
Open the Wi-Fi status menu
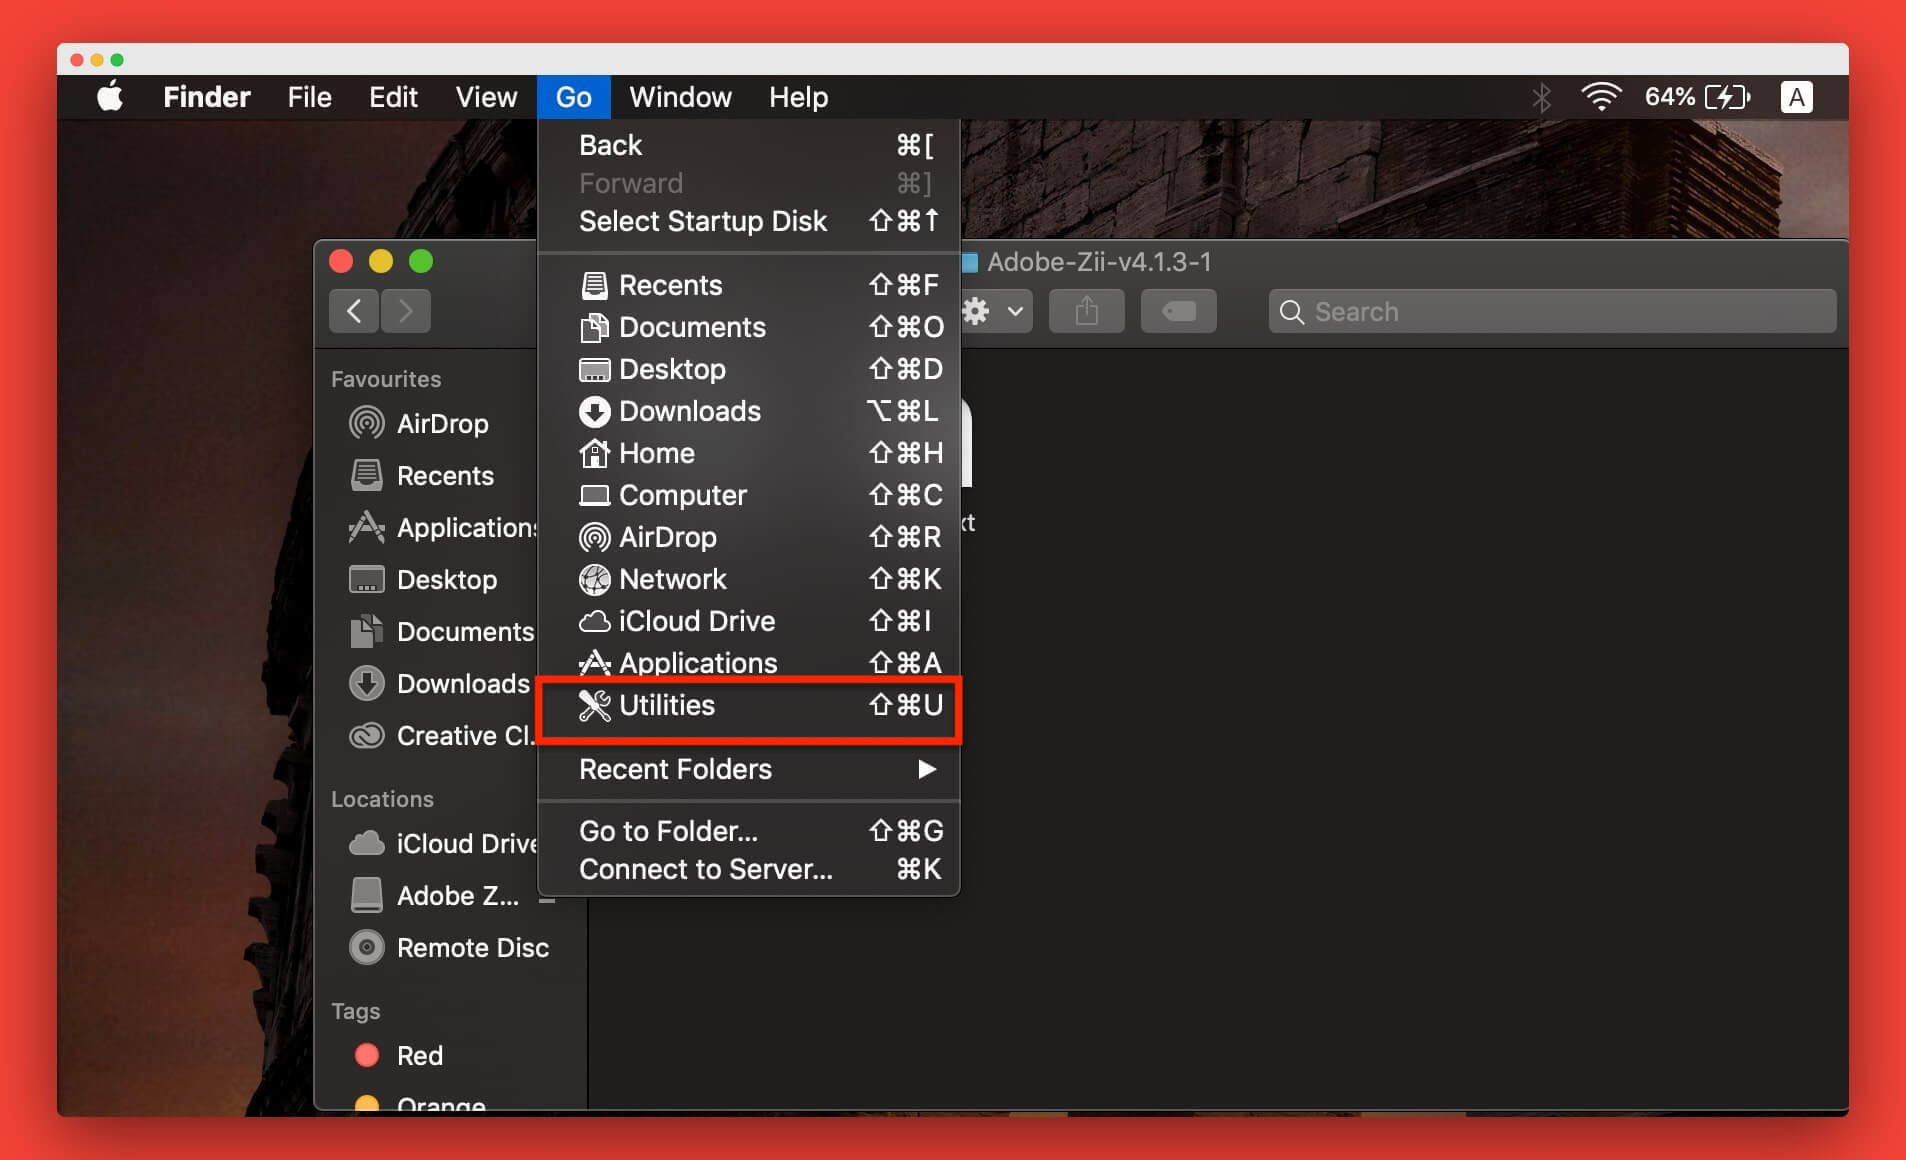[1600, 97]
